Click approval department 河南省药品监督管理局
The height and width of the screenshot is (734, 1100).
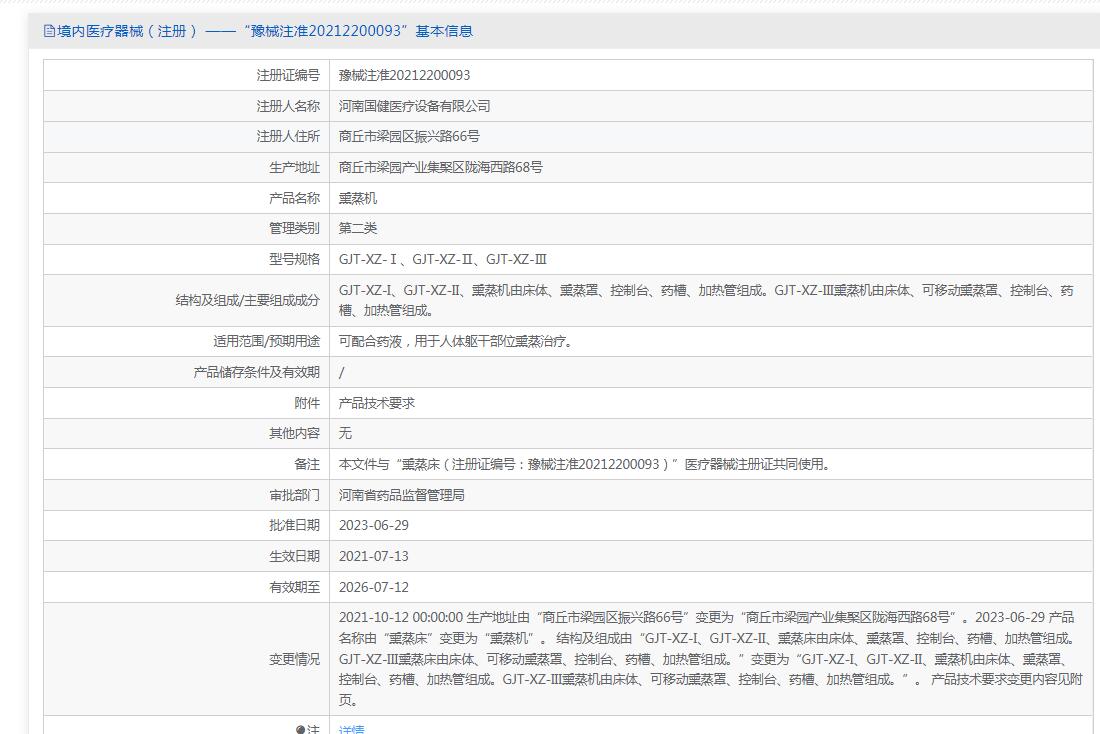tap(401, 494)
